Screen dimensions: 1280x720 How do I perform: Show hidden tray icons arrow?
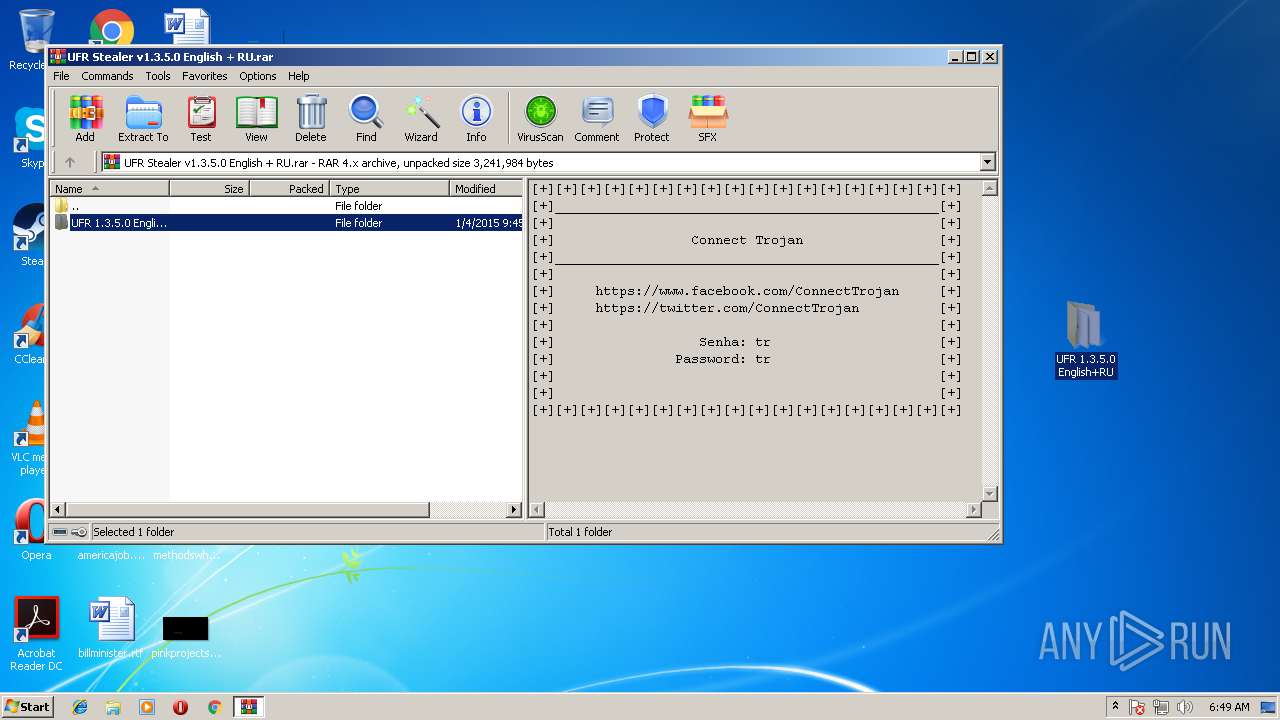pos(1115,707)
